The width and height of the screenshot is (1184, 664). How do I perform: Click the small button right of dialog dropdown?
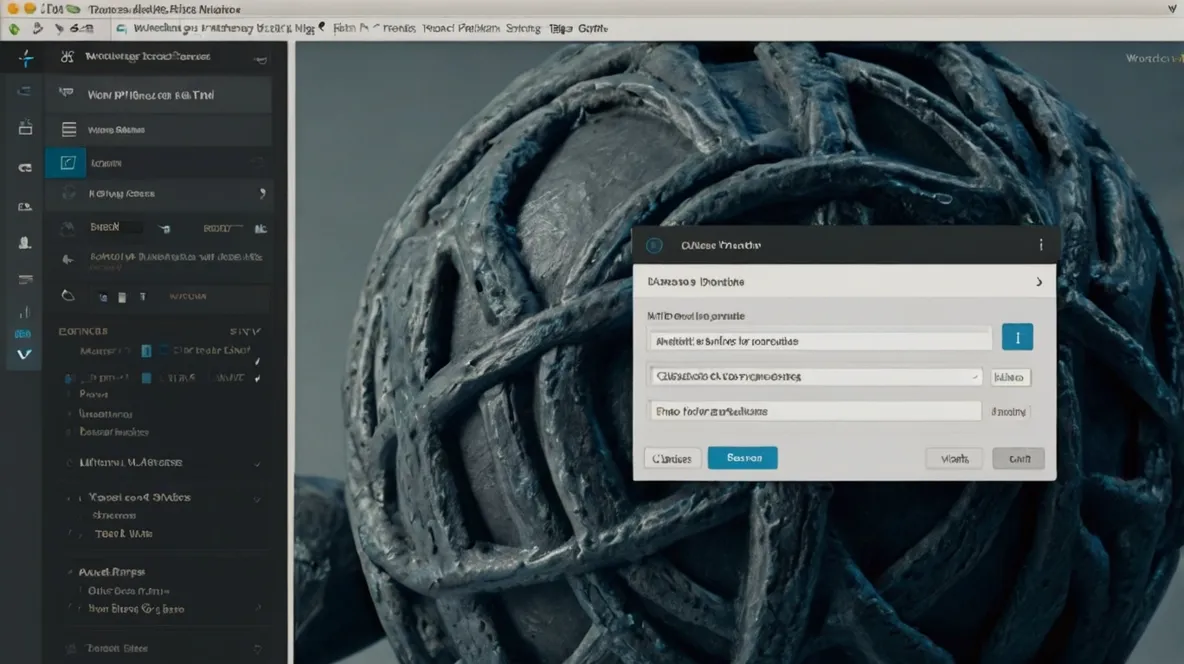coord(1010,377)
